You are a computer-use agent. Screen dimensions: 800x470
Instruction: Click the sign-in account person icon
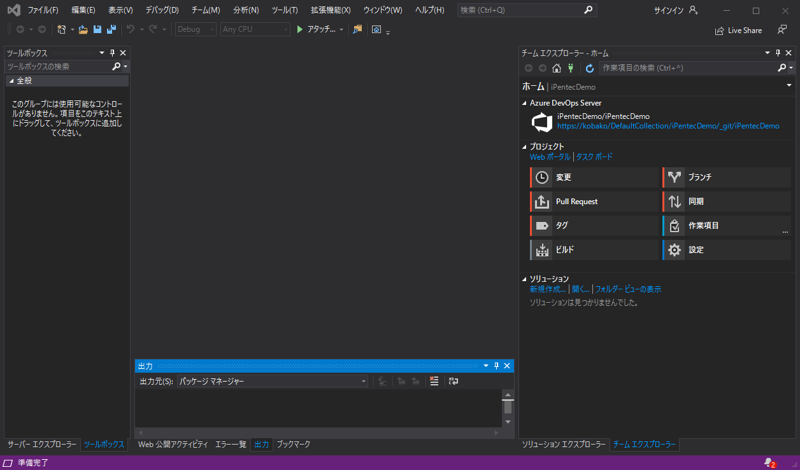coord(693,10)
